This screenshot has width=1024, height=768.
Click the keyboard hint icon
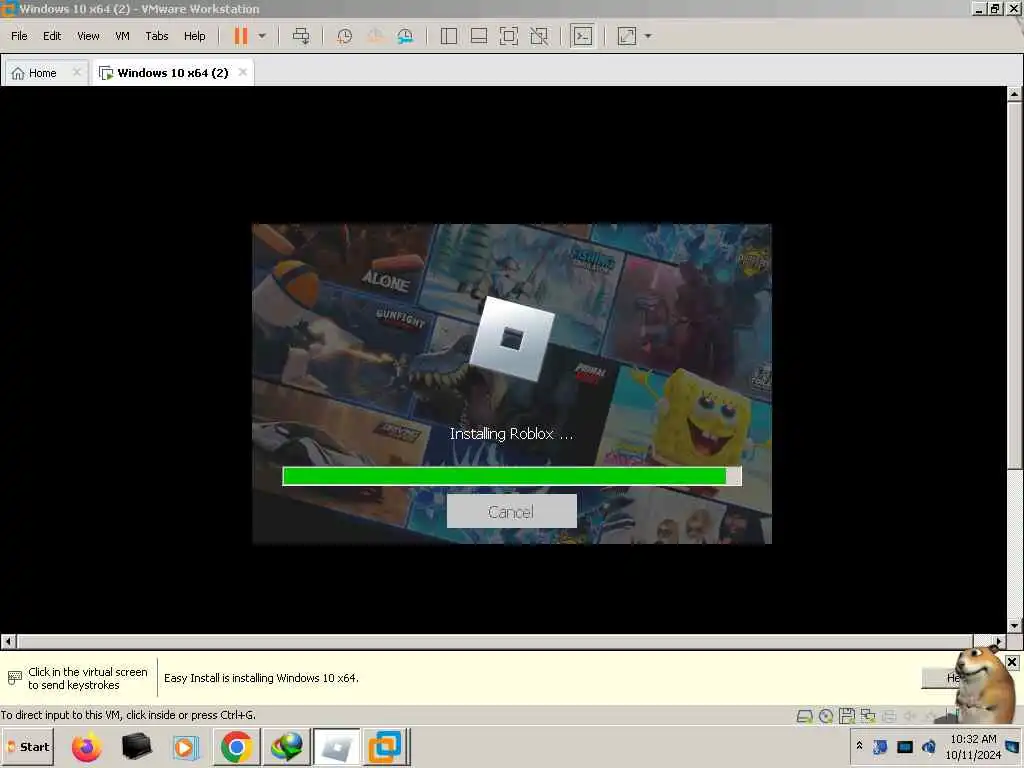[x=14, y=678]
